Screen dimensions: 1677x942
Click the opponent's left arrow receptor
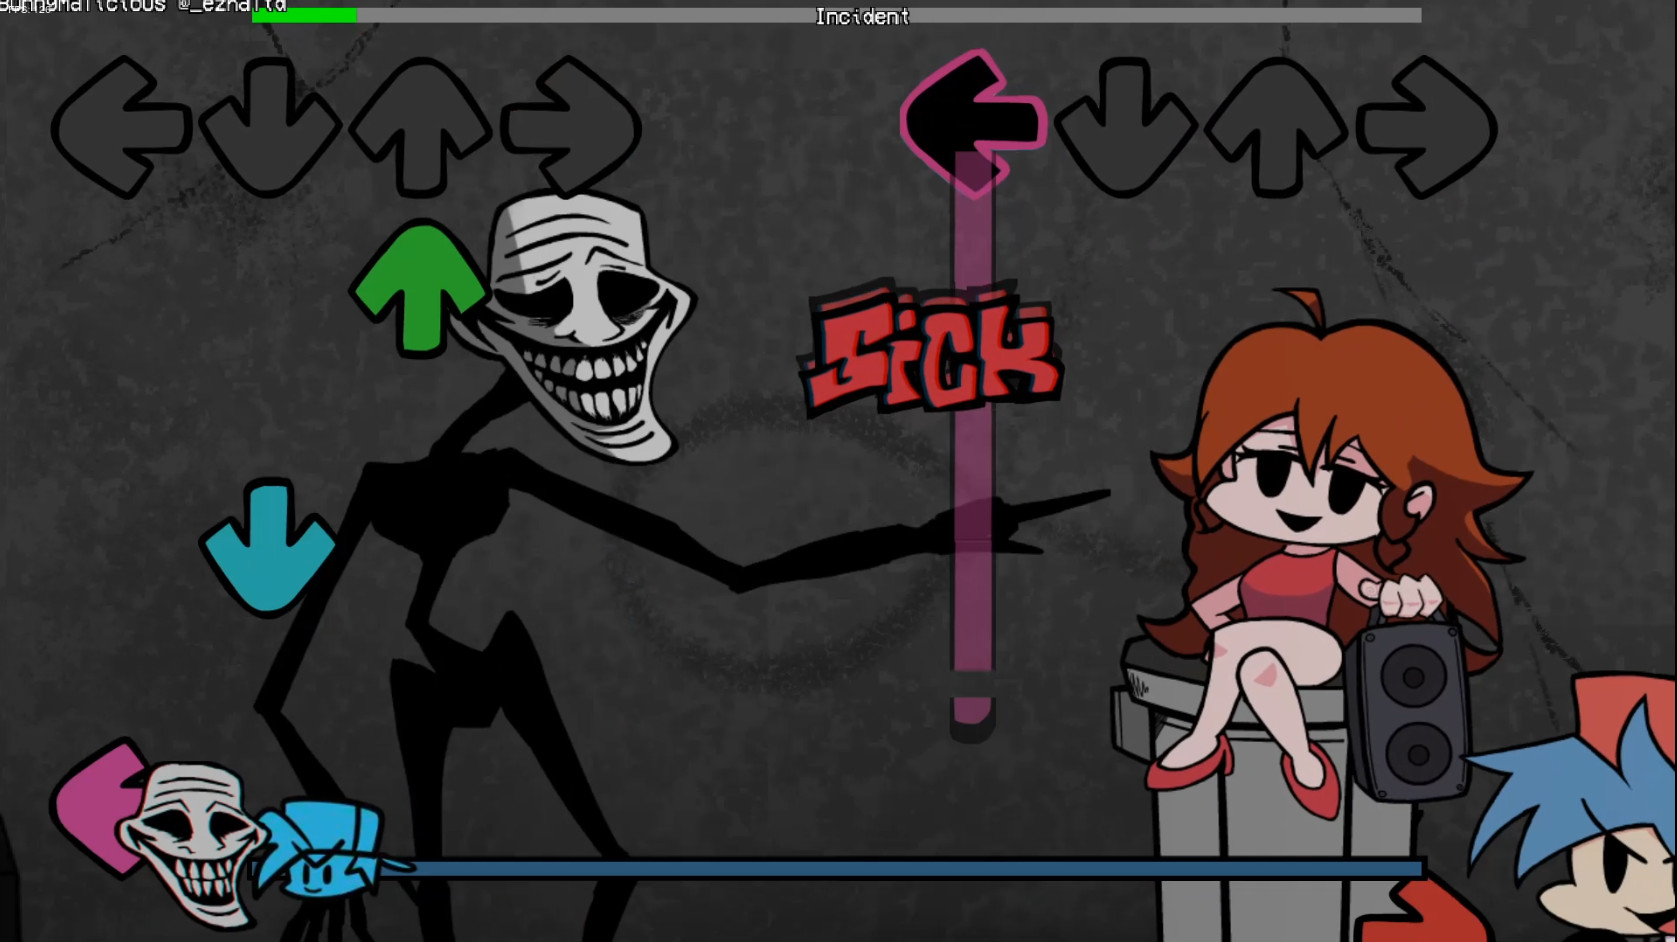(x=120, y=127)
